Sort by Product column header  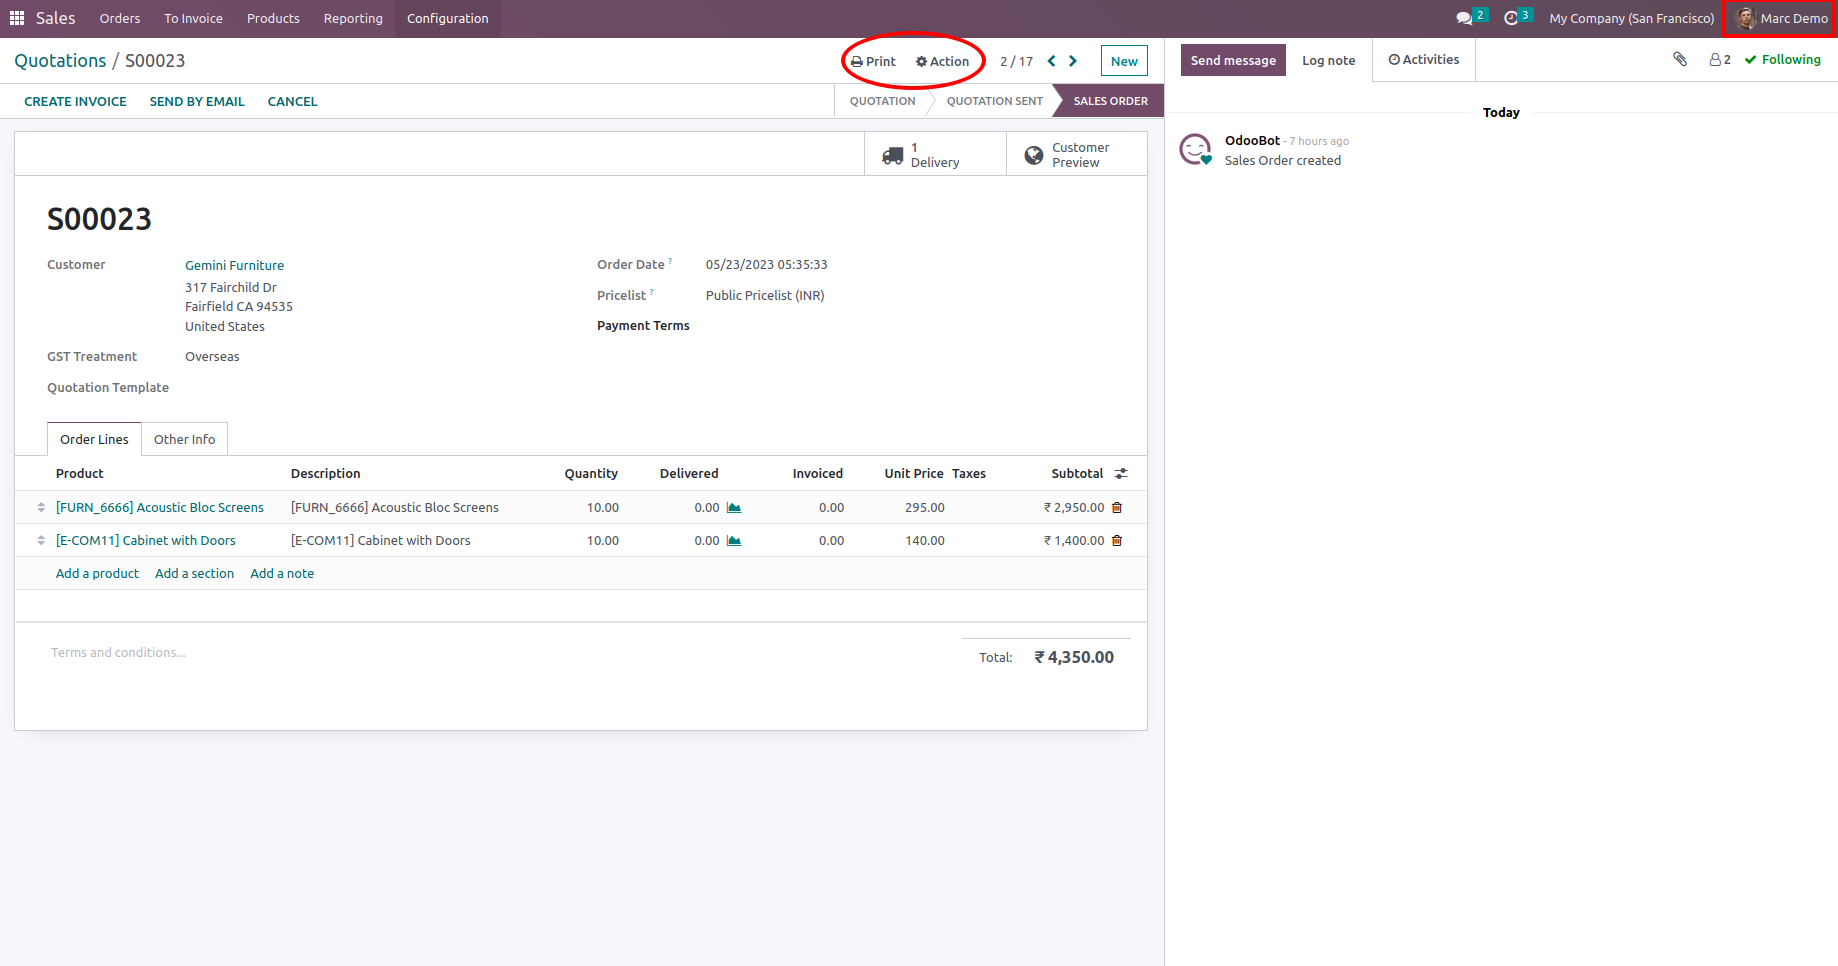point(80,474)
